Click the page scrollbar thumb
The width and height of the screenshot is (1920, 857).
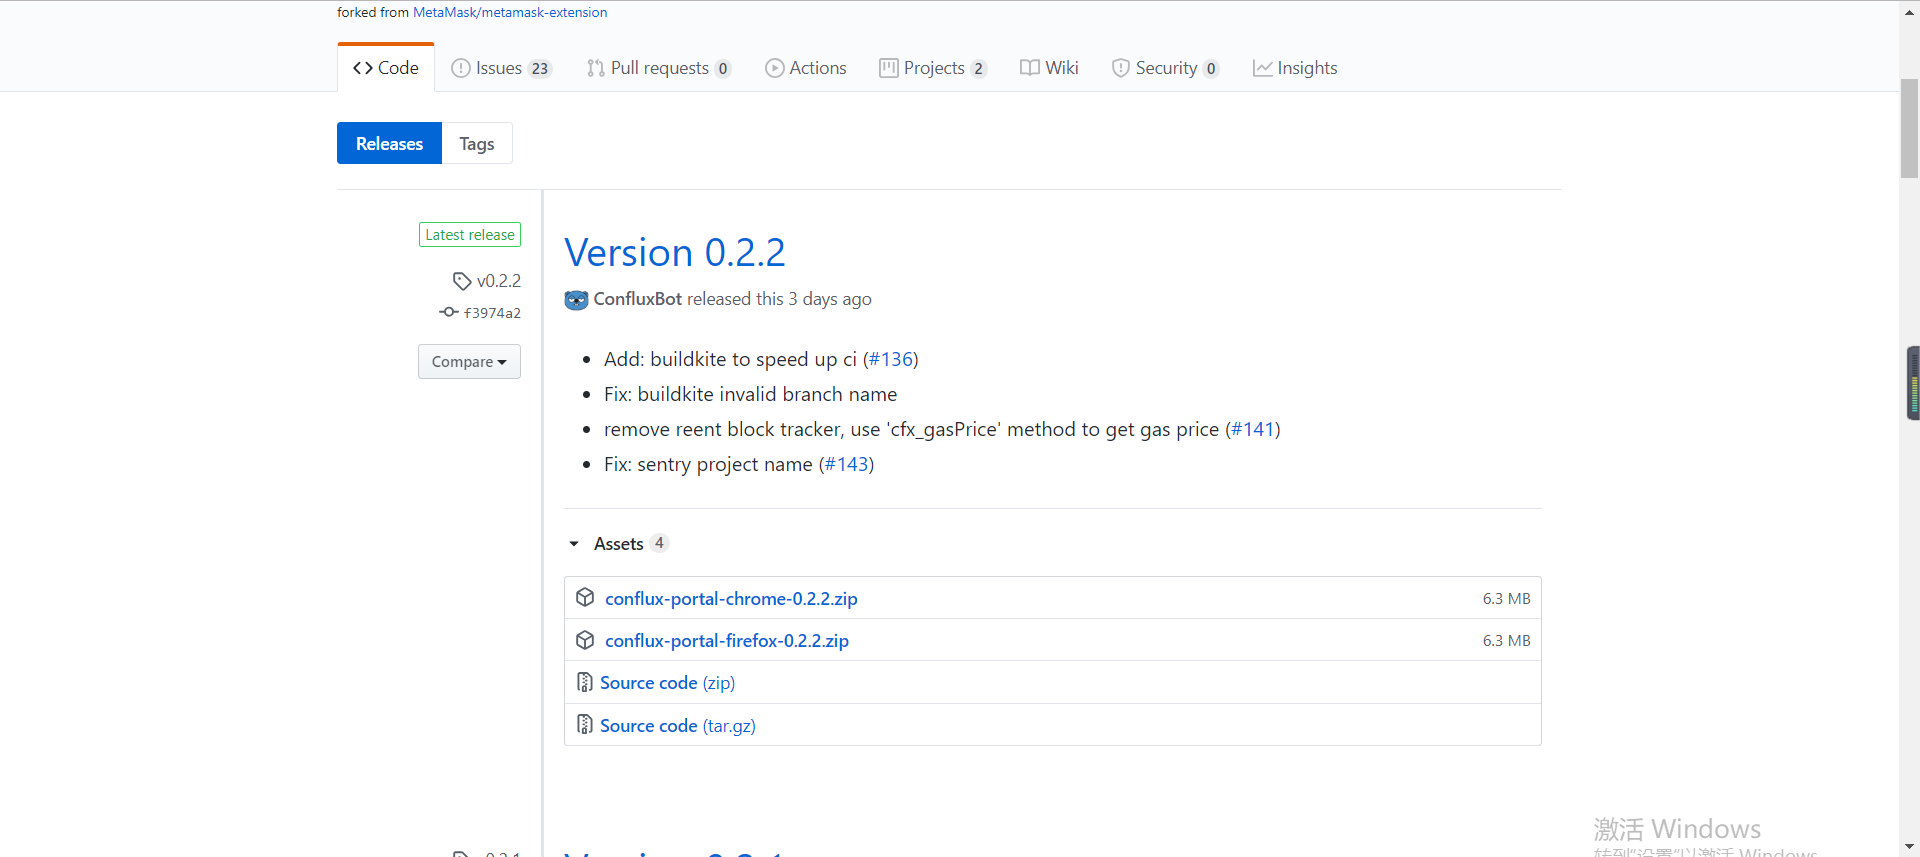tap(1909, 127)
